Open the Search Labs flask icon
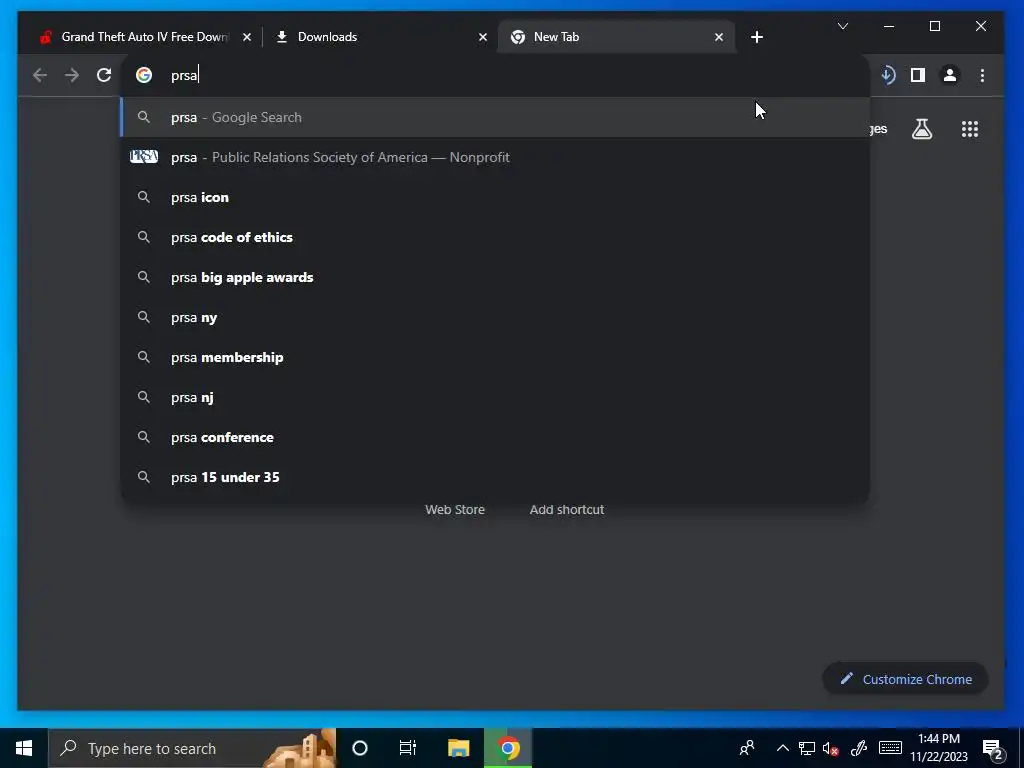This screenshot has height=768, width=1024. click(922, 129)
